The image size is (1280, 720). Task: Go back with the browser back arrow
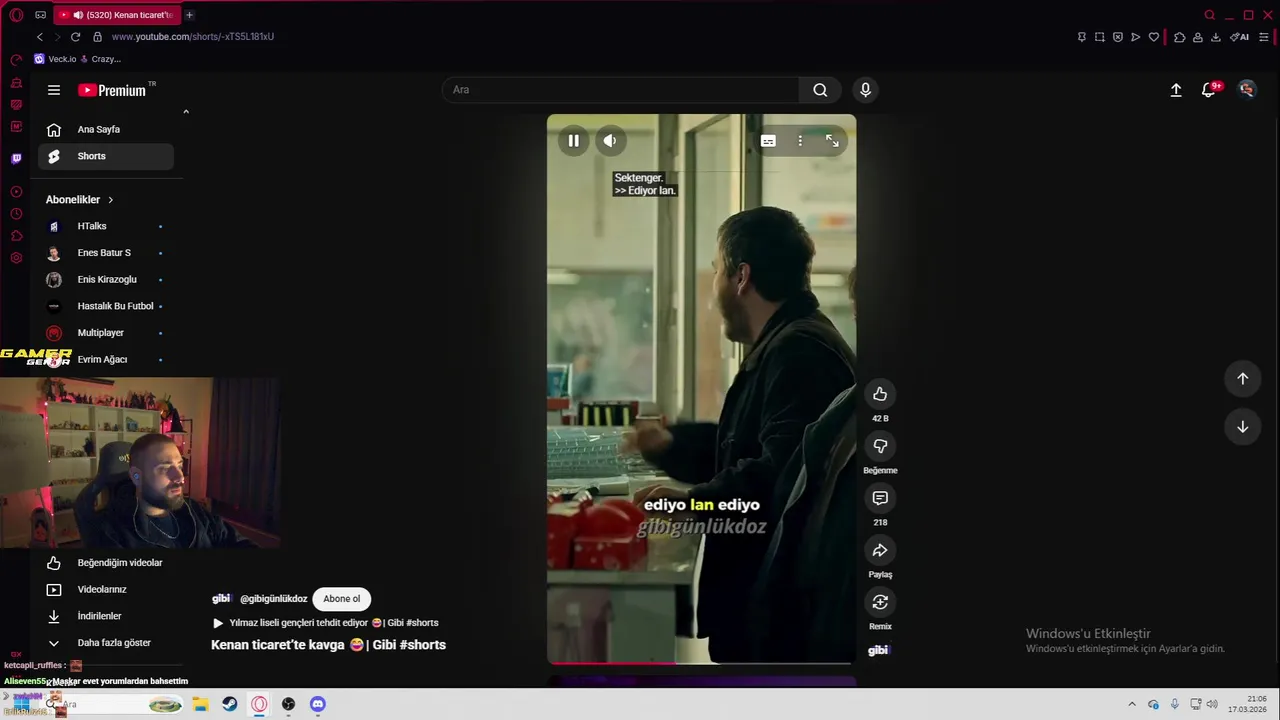40,37
